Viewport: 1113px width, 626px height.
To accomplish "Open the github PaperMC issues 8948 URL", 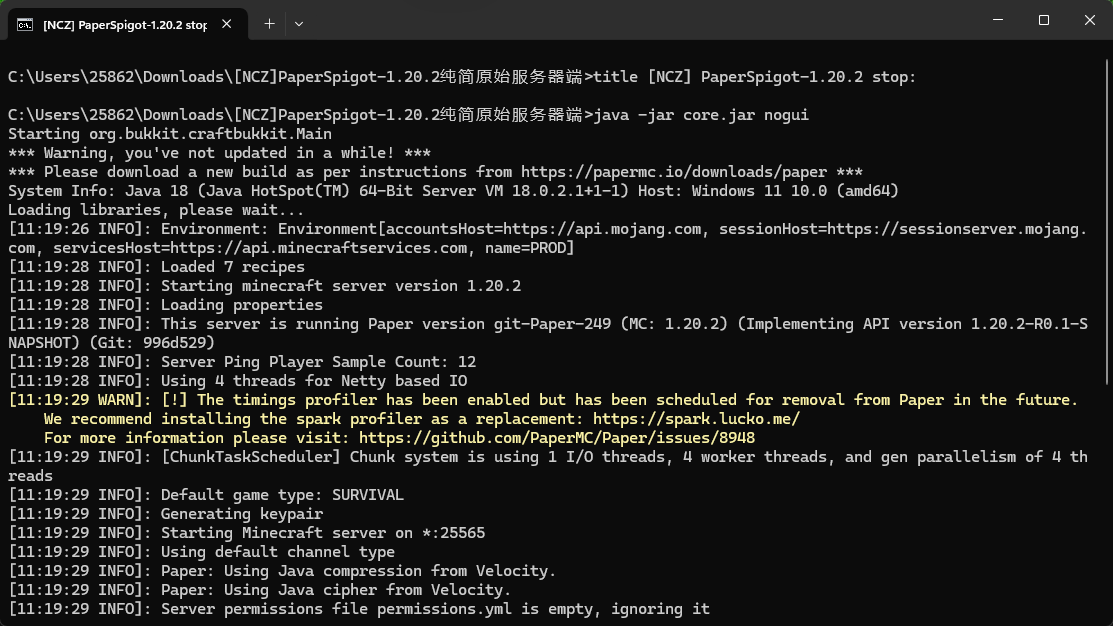I will click(x=556, y=439).
